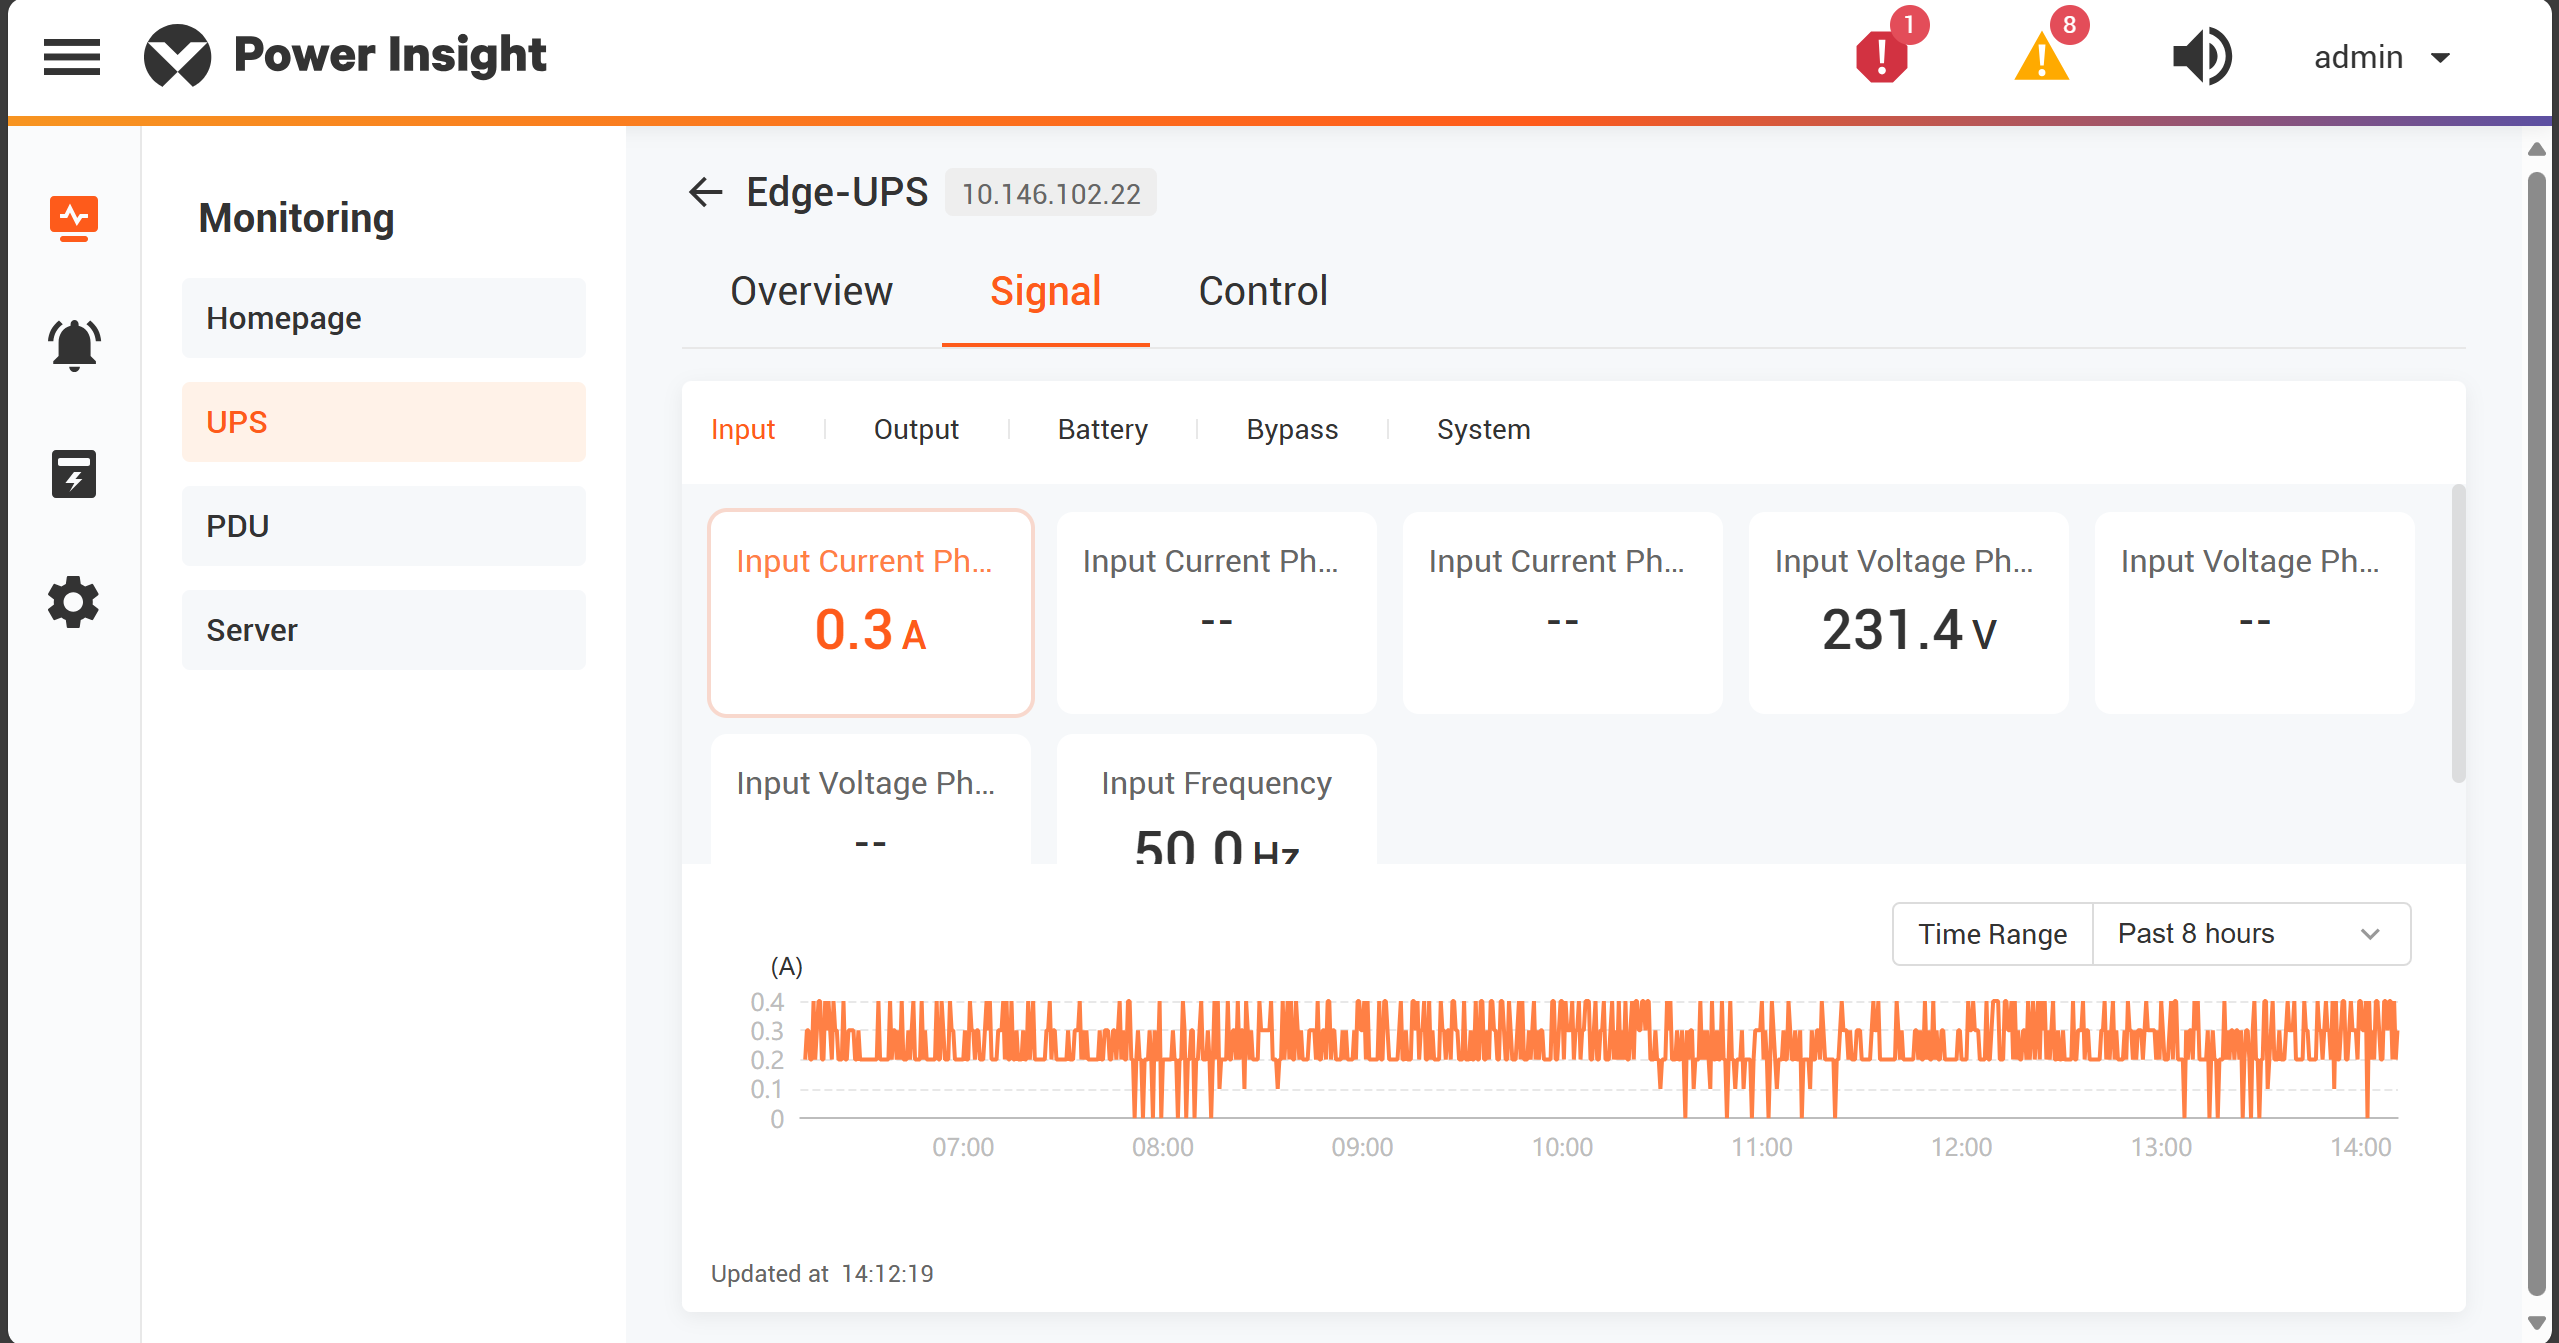Viewport: 2559px width, 1343px height.
Task: Select Server in Monitoring menu
Action: pyautogui.click(x=384, y=630)
